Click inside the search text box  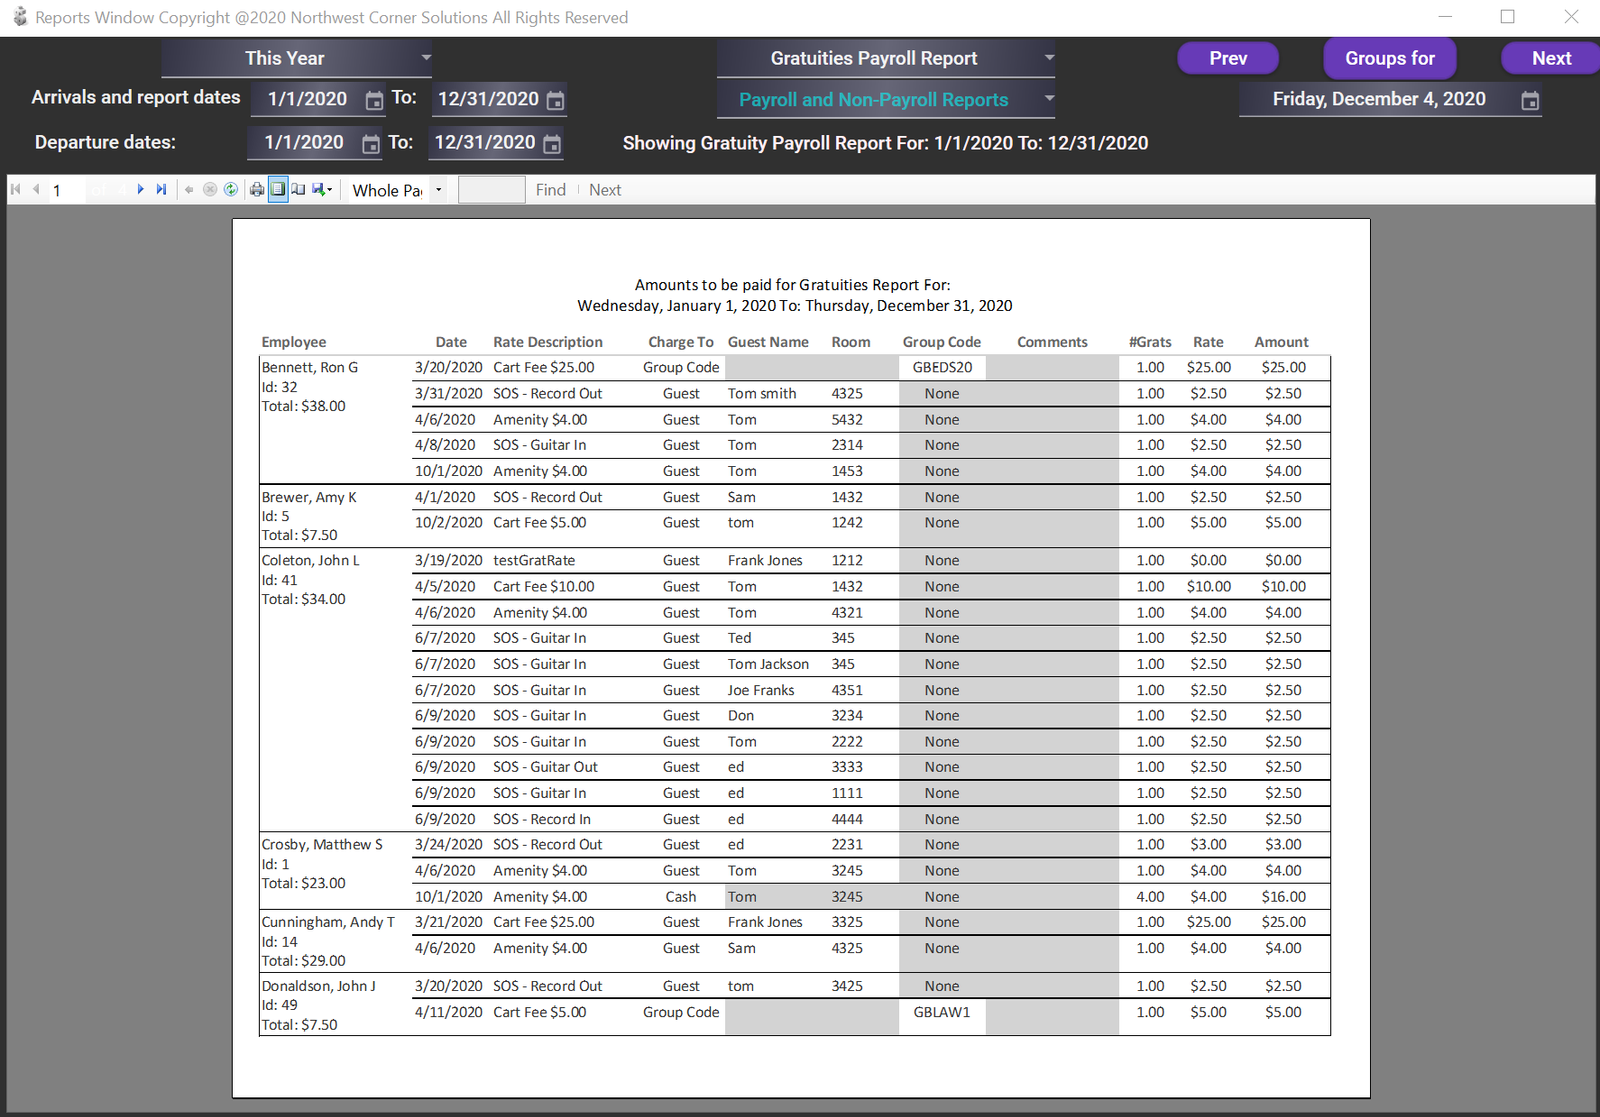[491, 189]
